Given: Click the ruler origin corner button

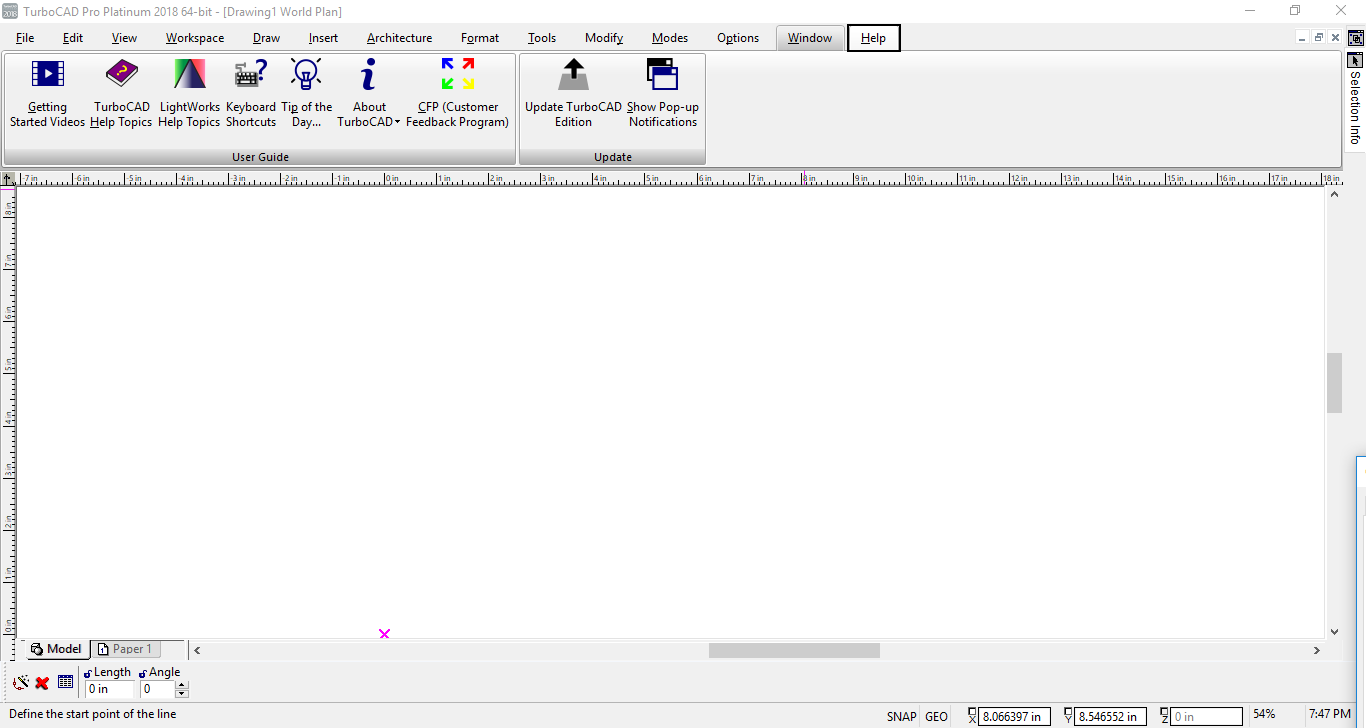Looking at the screenshot, I should point(7,179).
